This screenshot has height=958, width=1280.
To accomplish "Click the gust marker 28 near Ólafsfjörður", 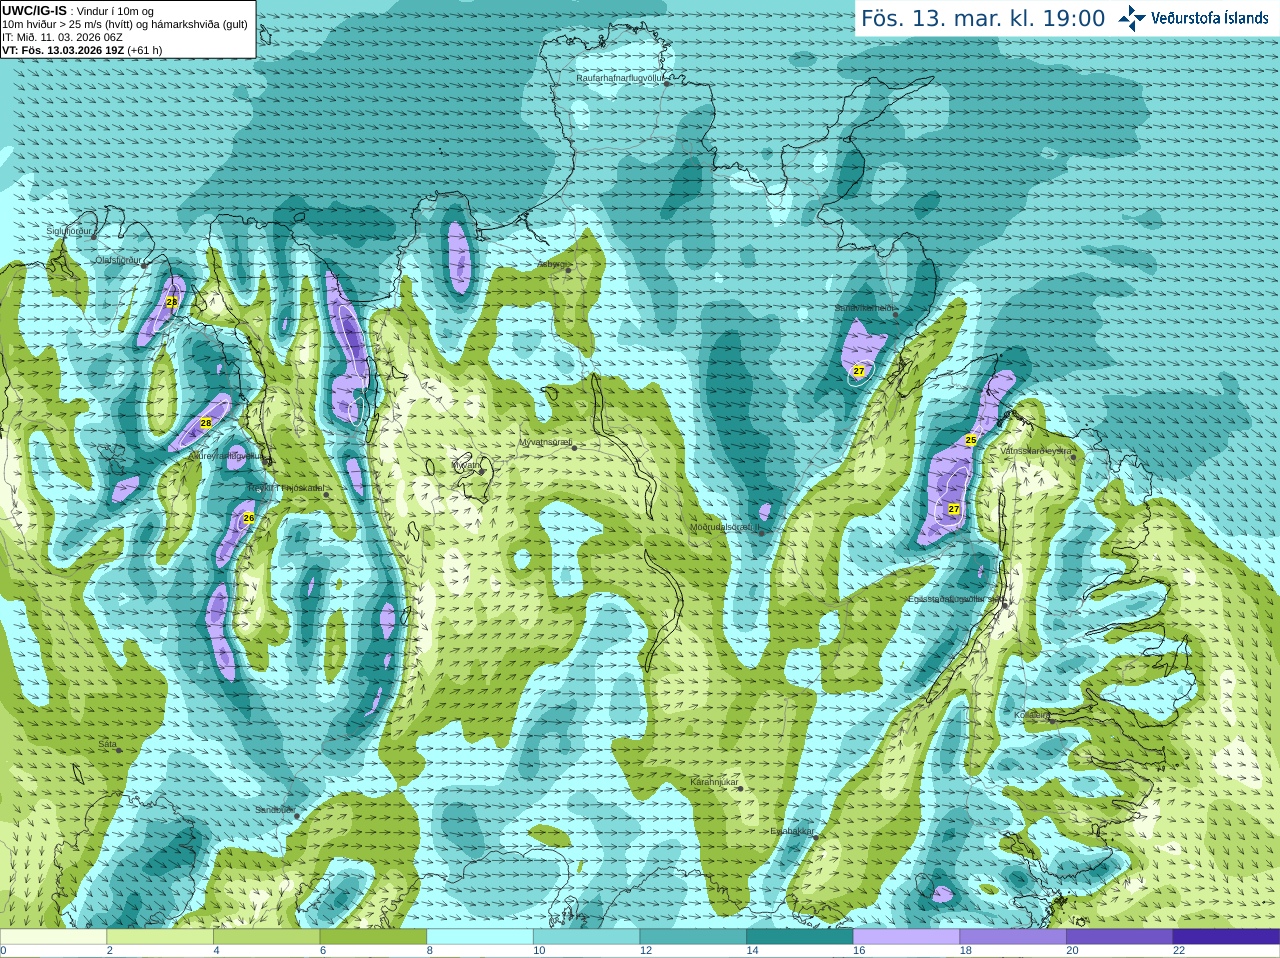I will (x=171, y=302).
